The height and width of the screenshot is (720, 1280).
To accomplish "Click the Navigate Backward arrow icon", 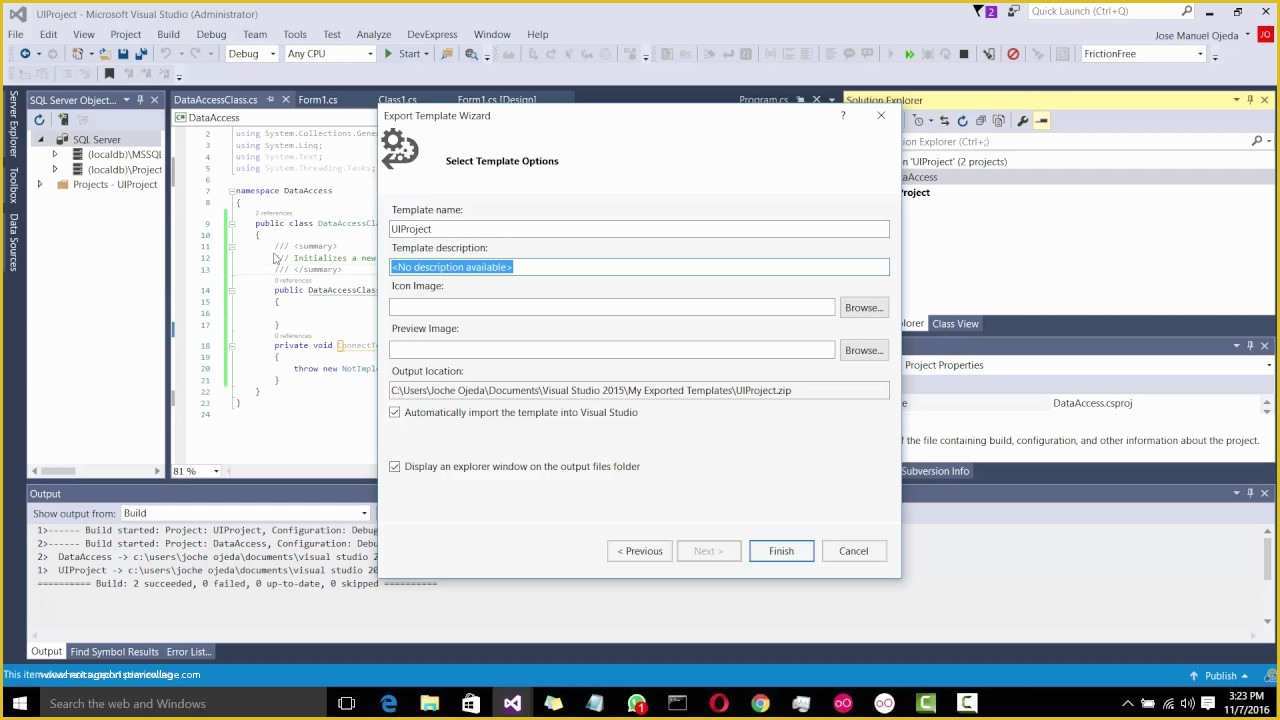I will coord(25,54).
